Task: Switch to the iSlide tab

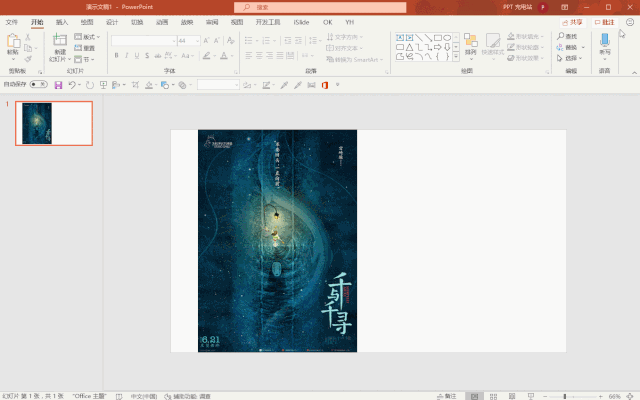Action: tap(301, 21)
